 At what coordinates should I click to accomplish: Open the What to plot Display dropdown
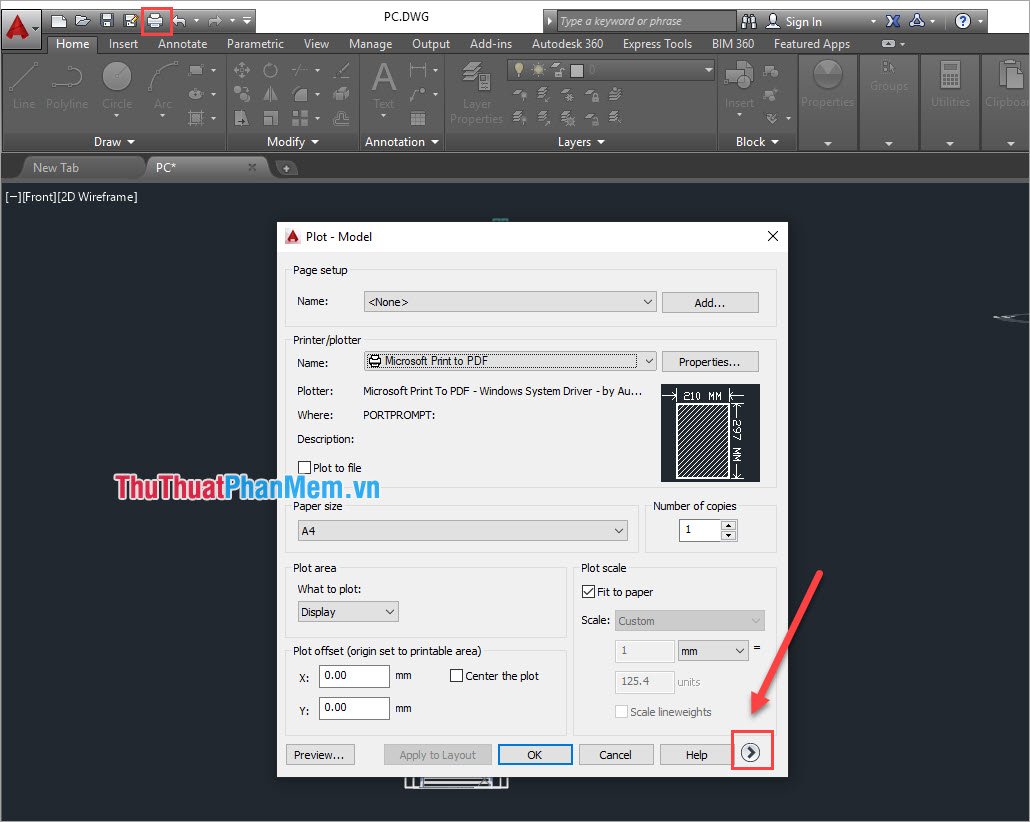(x=347, y=612)
